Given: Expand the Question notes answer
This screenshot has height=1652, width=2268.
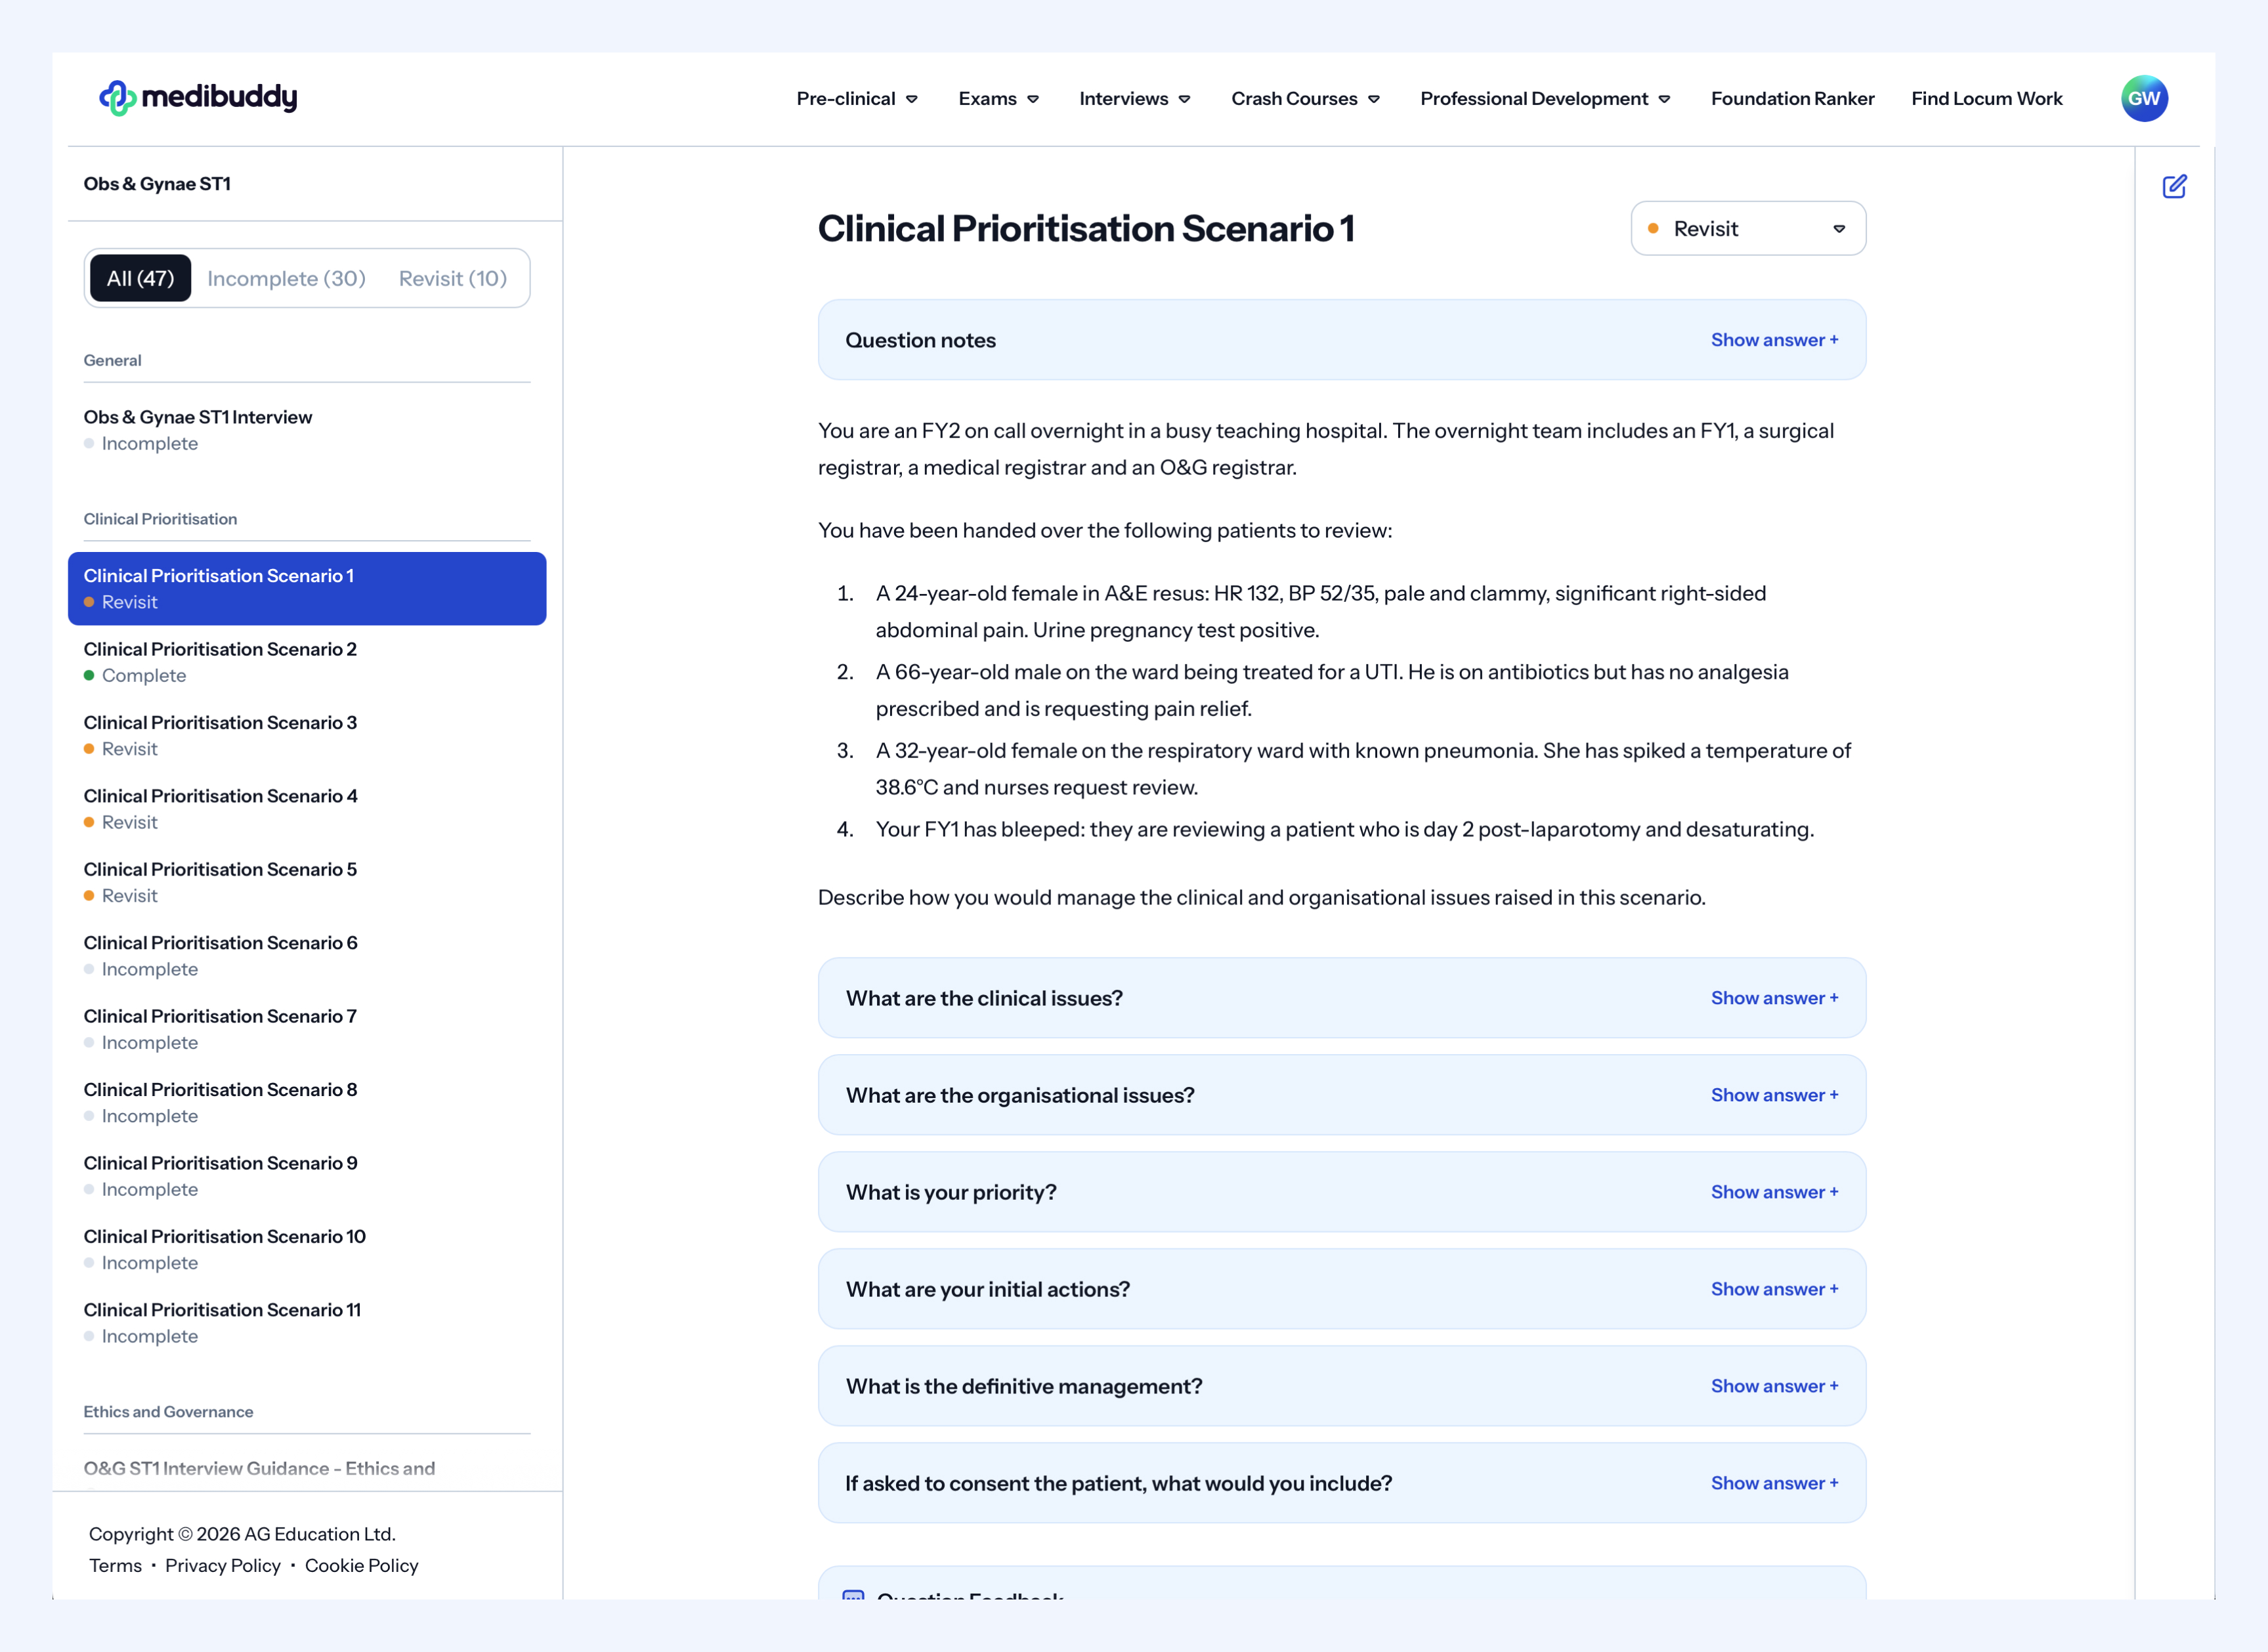Looking at the screenshot, I should [x=1773, y=340].
